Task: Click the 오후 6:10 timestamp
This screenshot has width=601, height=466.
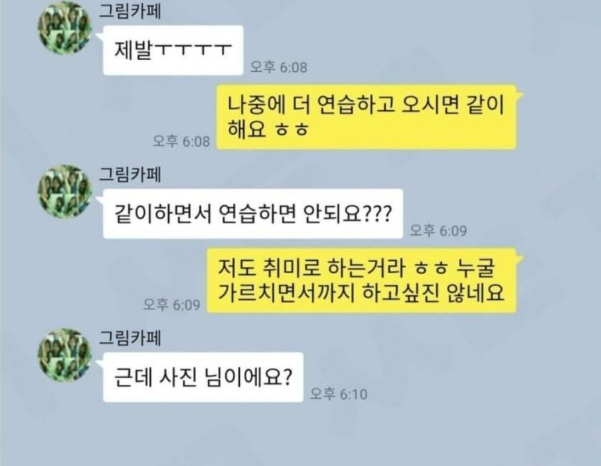Action: 338,394
